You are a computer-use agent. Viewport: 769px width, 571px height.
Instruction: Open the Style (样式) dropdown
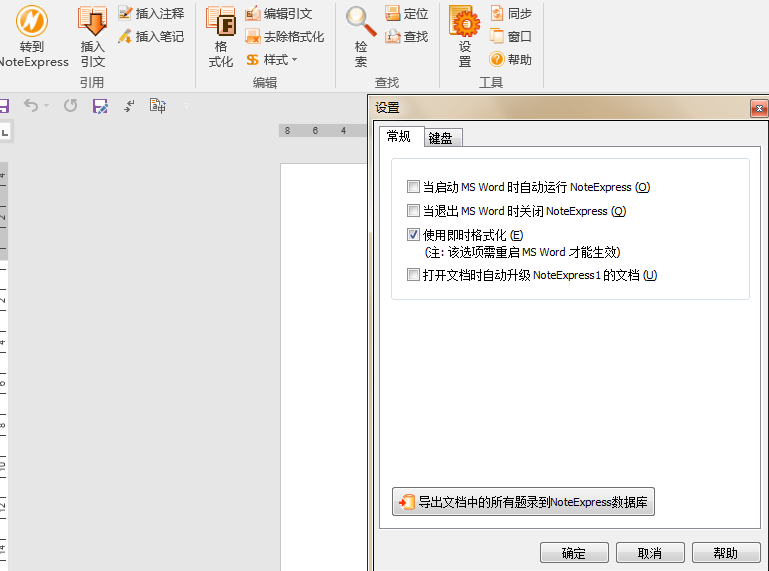point(272,60)
